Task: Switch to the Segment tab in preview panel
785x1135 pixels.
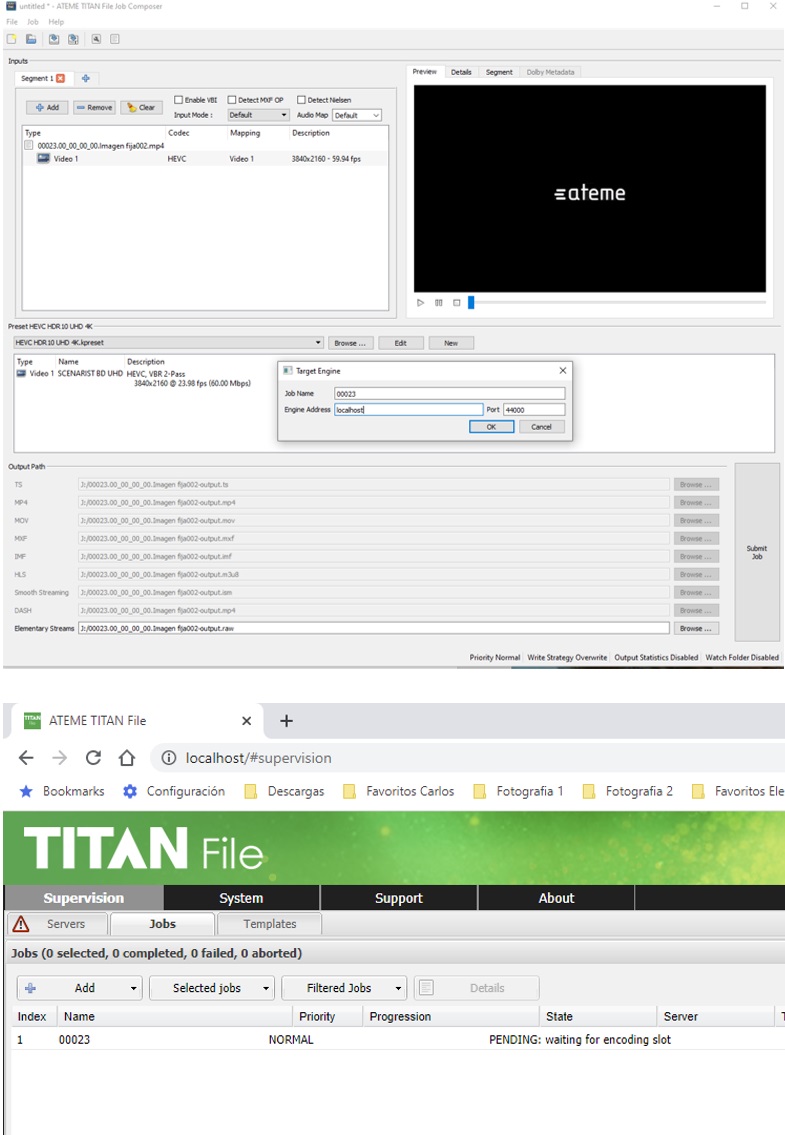Action: [499, 72]
